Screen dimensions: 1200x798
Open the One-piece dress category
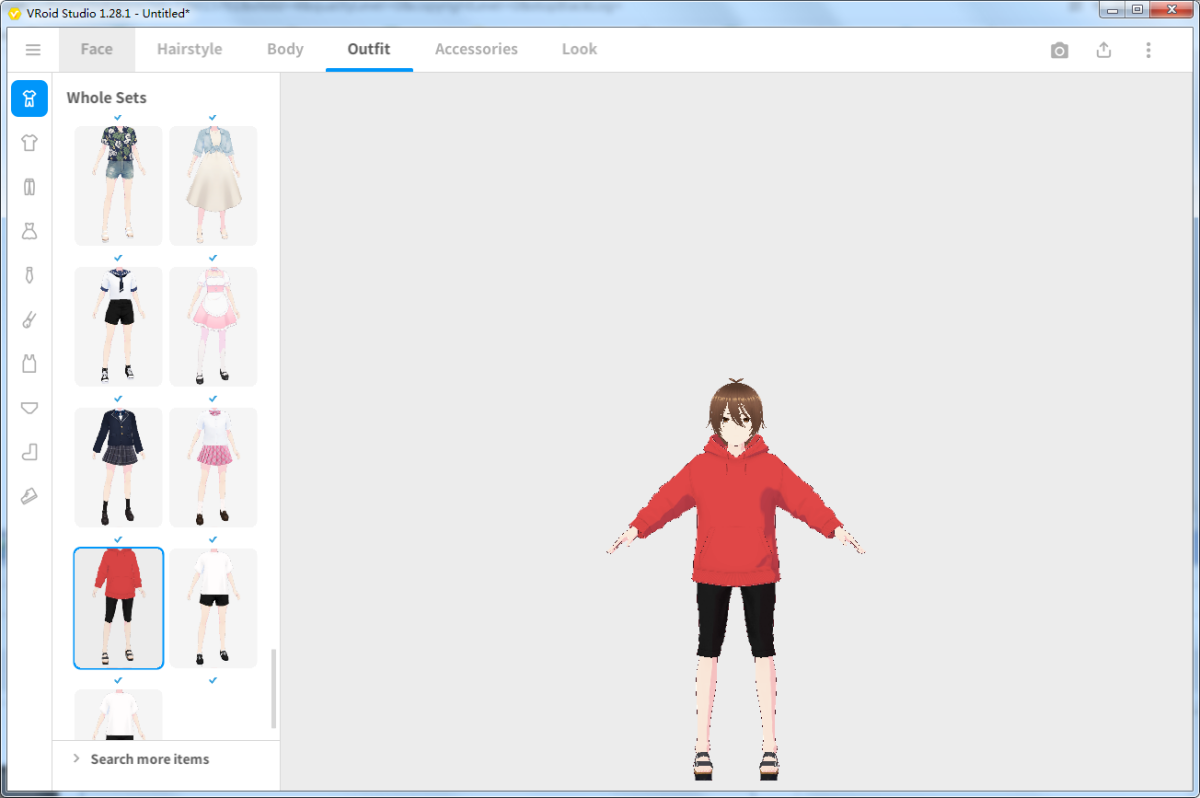pos(29,230)
